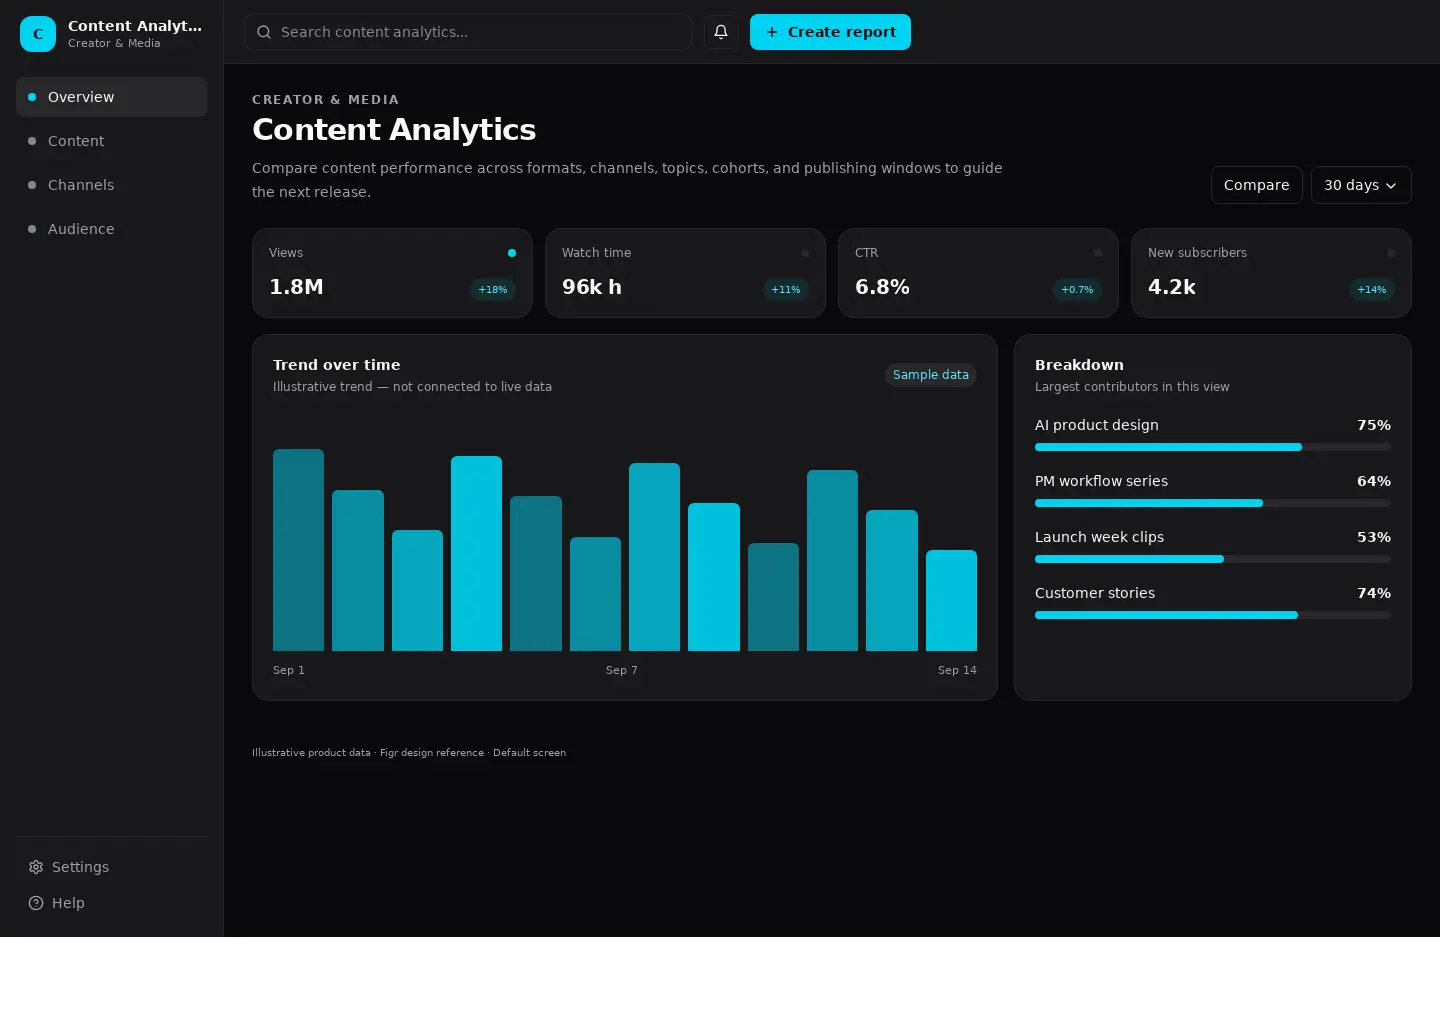
Task: Click the Launch week clips progress bar
Action: pyautogui.click(x=1213, y=559)
